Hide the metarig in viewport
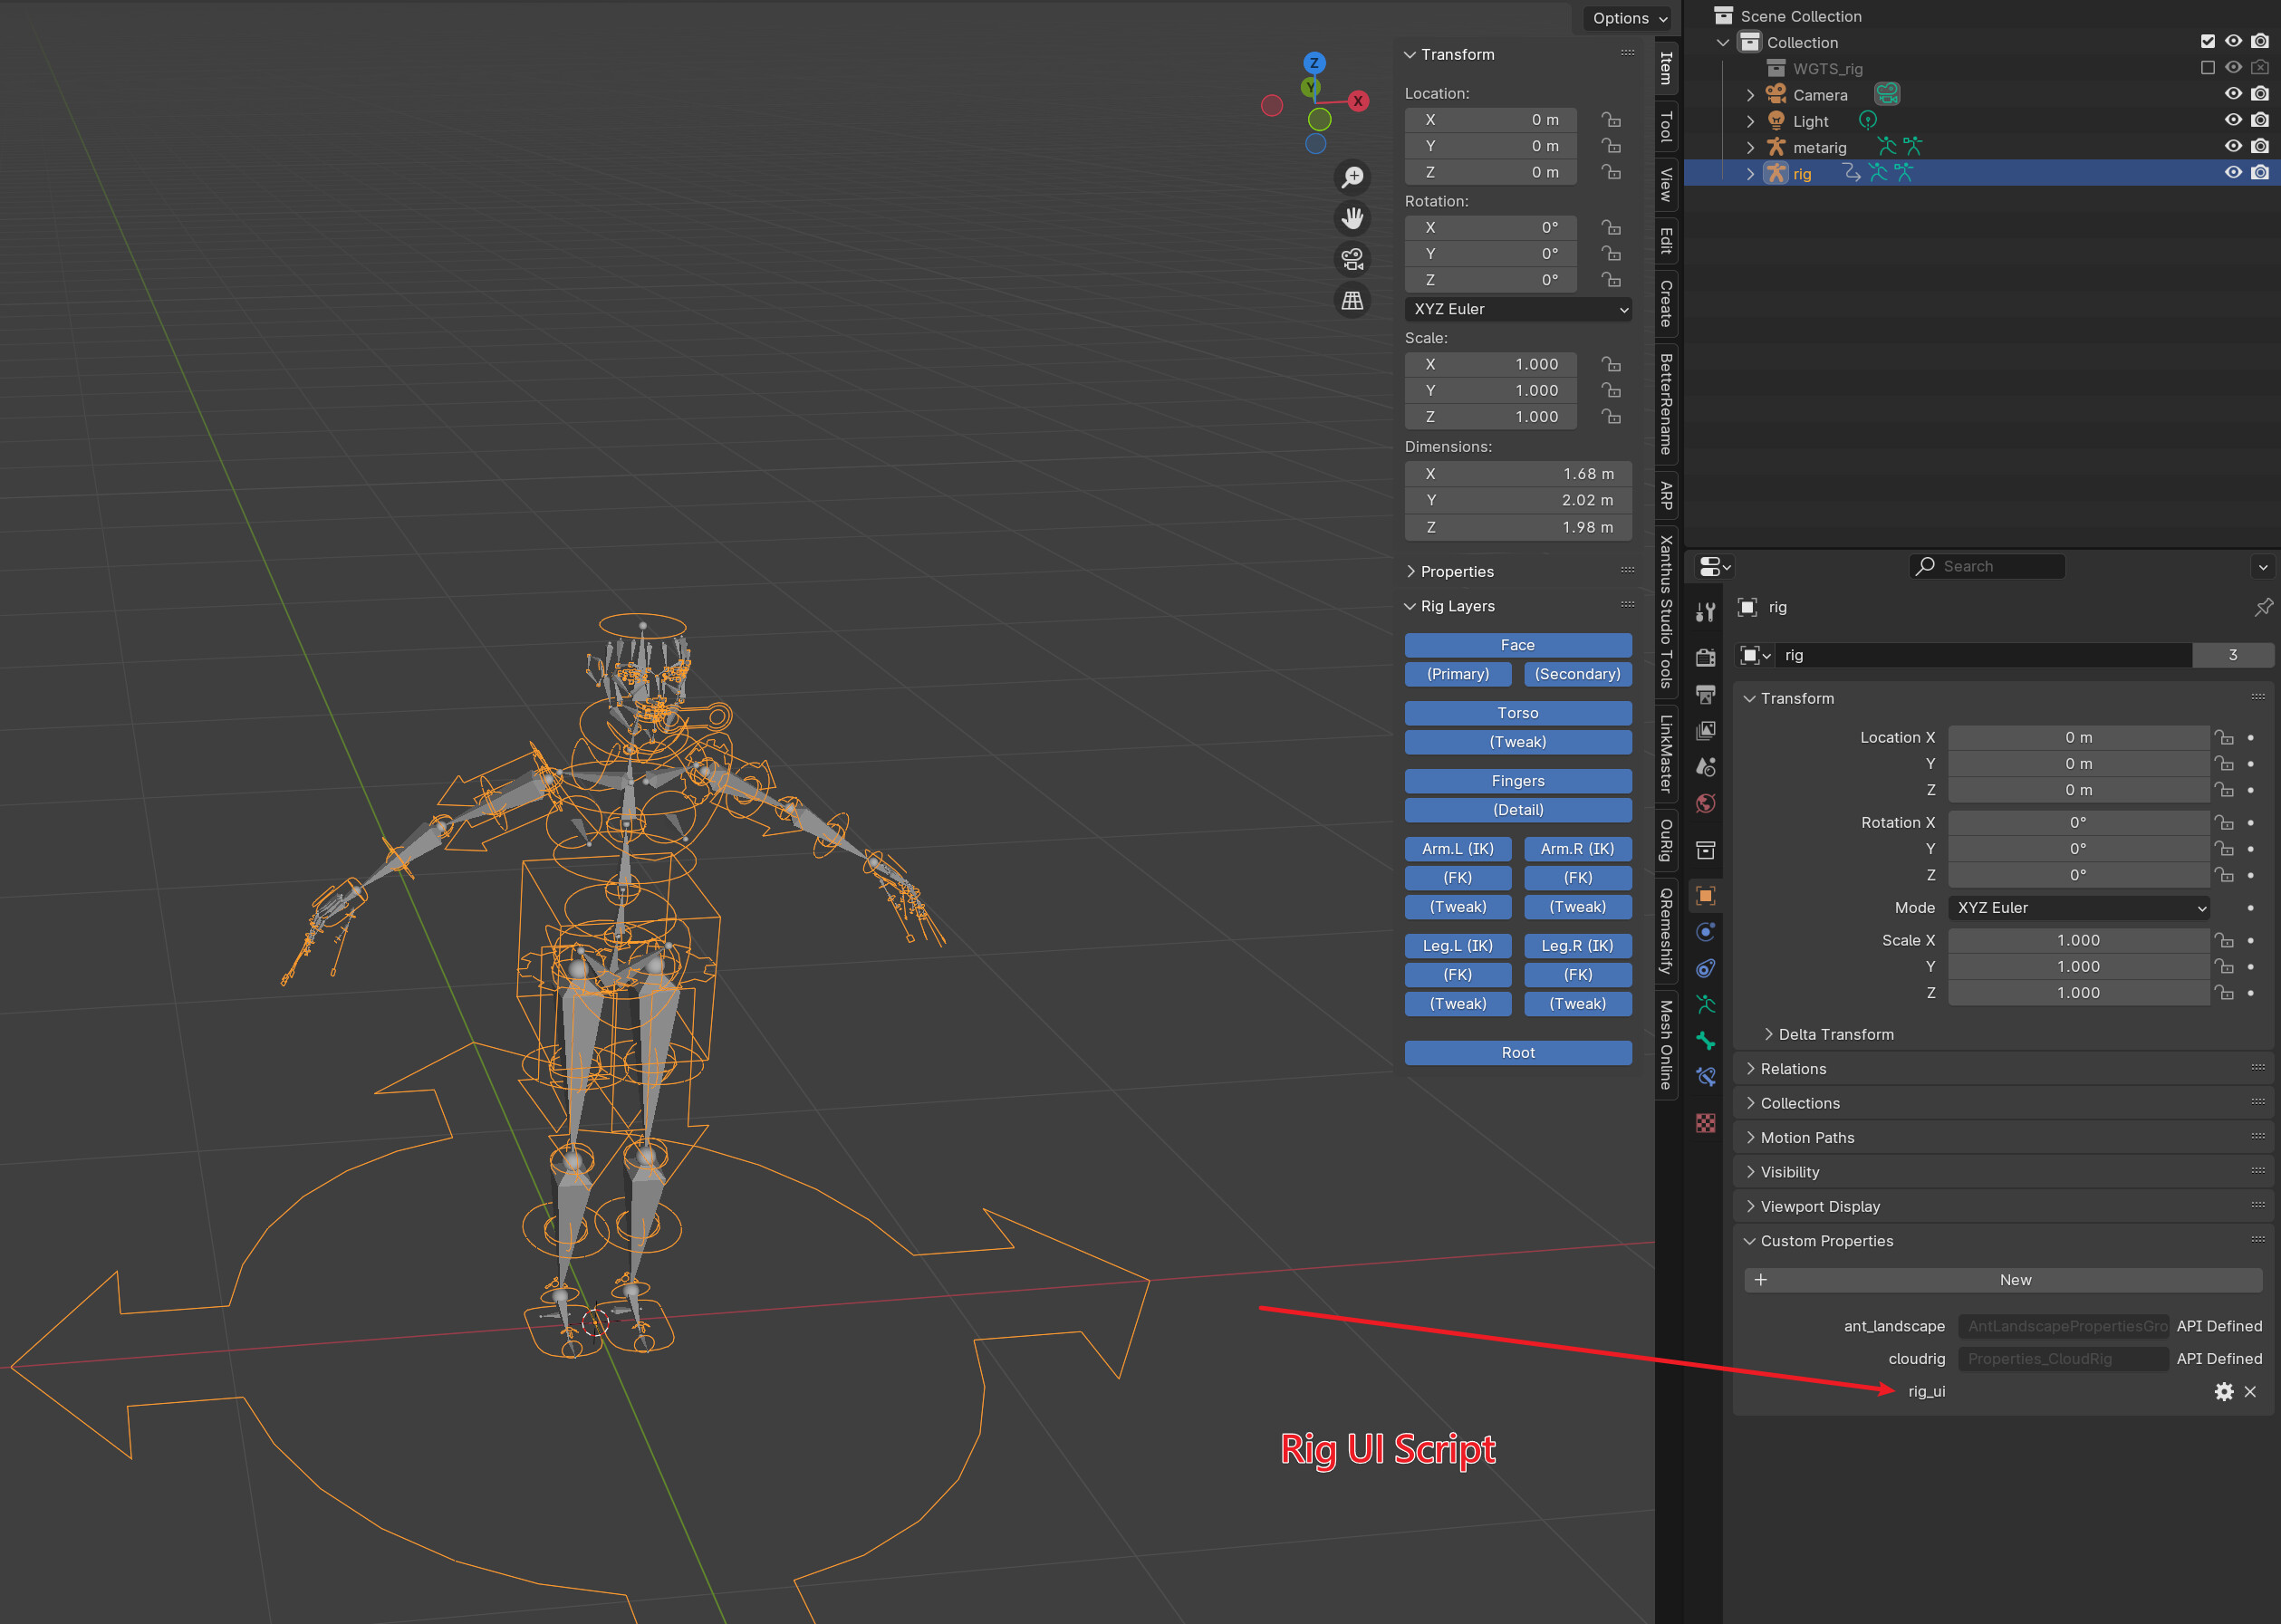This screenshot has height=1624, width=2281. tap(2233, 146)
